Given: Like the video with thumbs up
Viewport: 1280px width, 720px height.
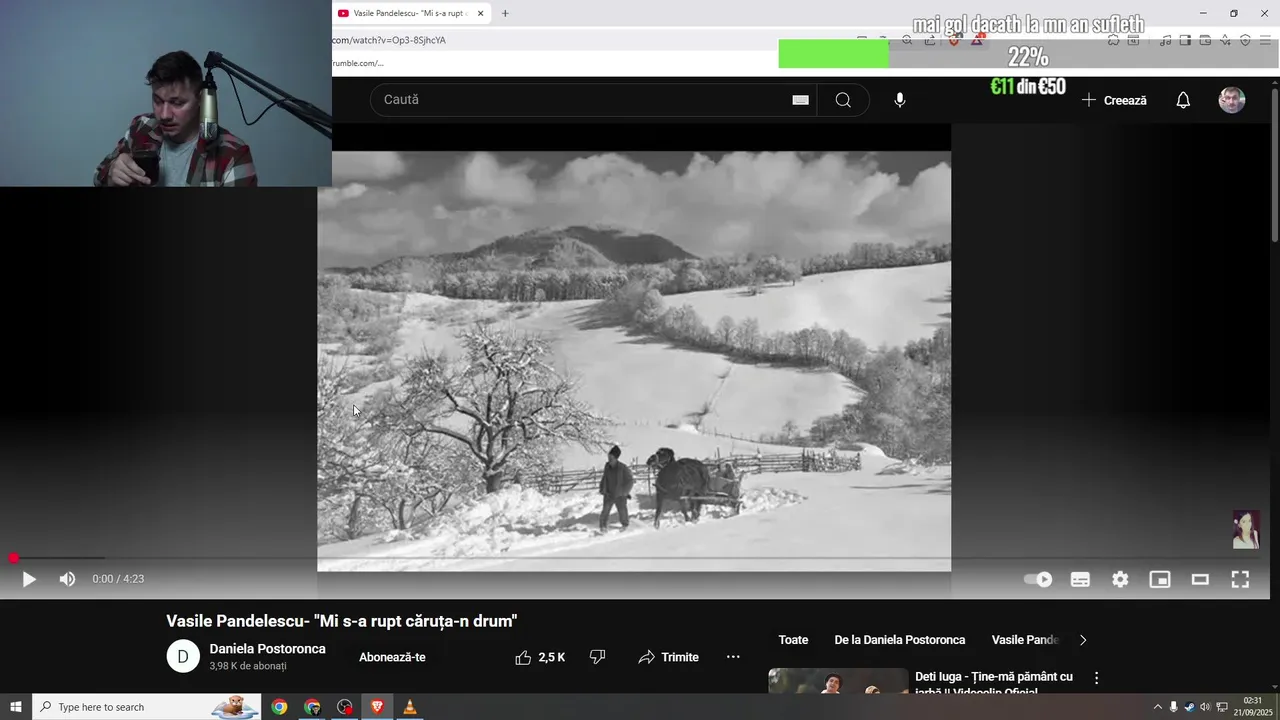Looking at the screenshot, I should [540, 657].
